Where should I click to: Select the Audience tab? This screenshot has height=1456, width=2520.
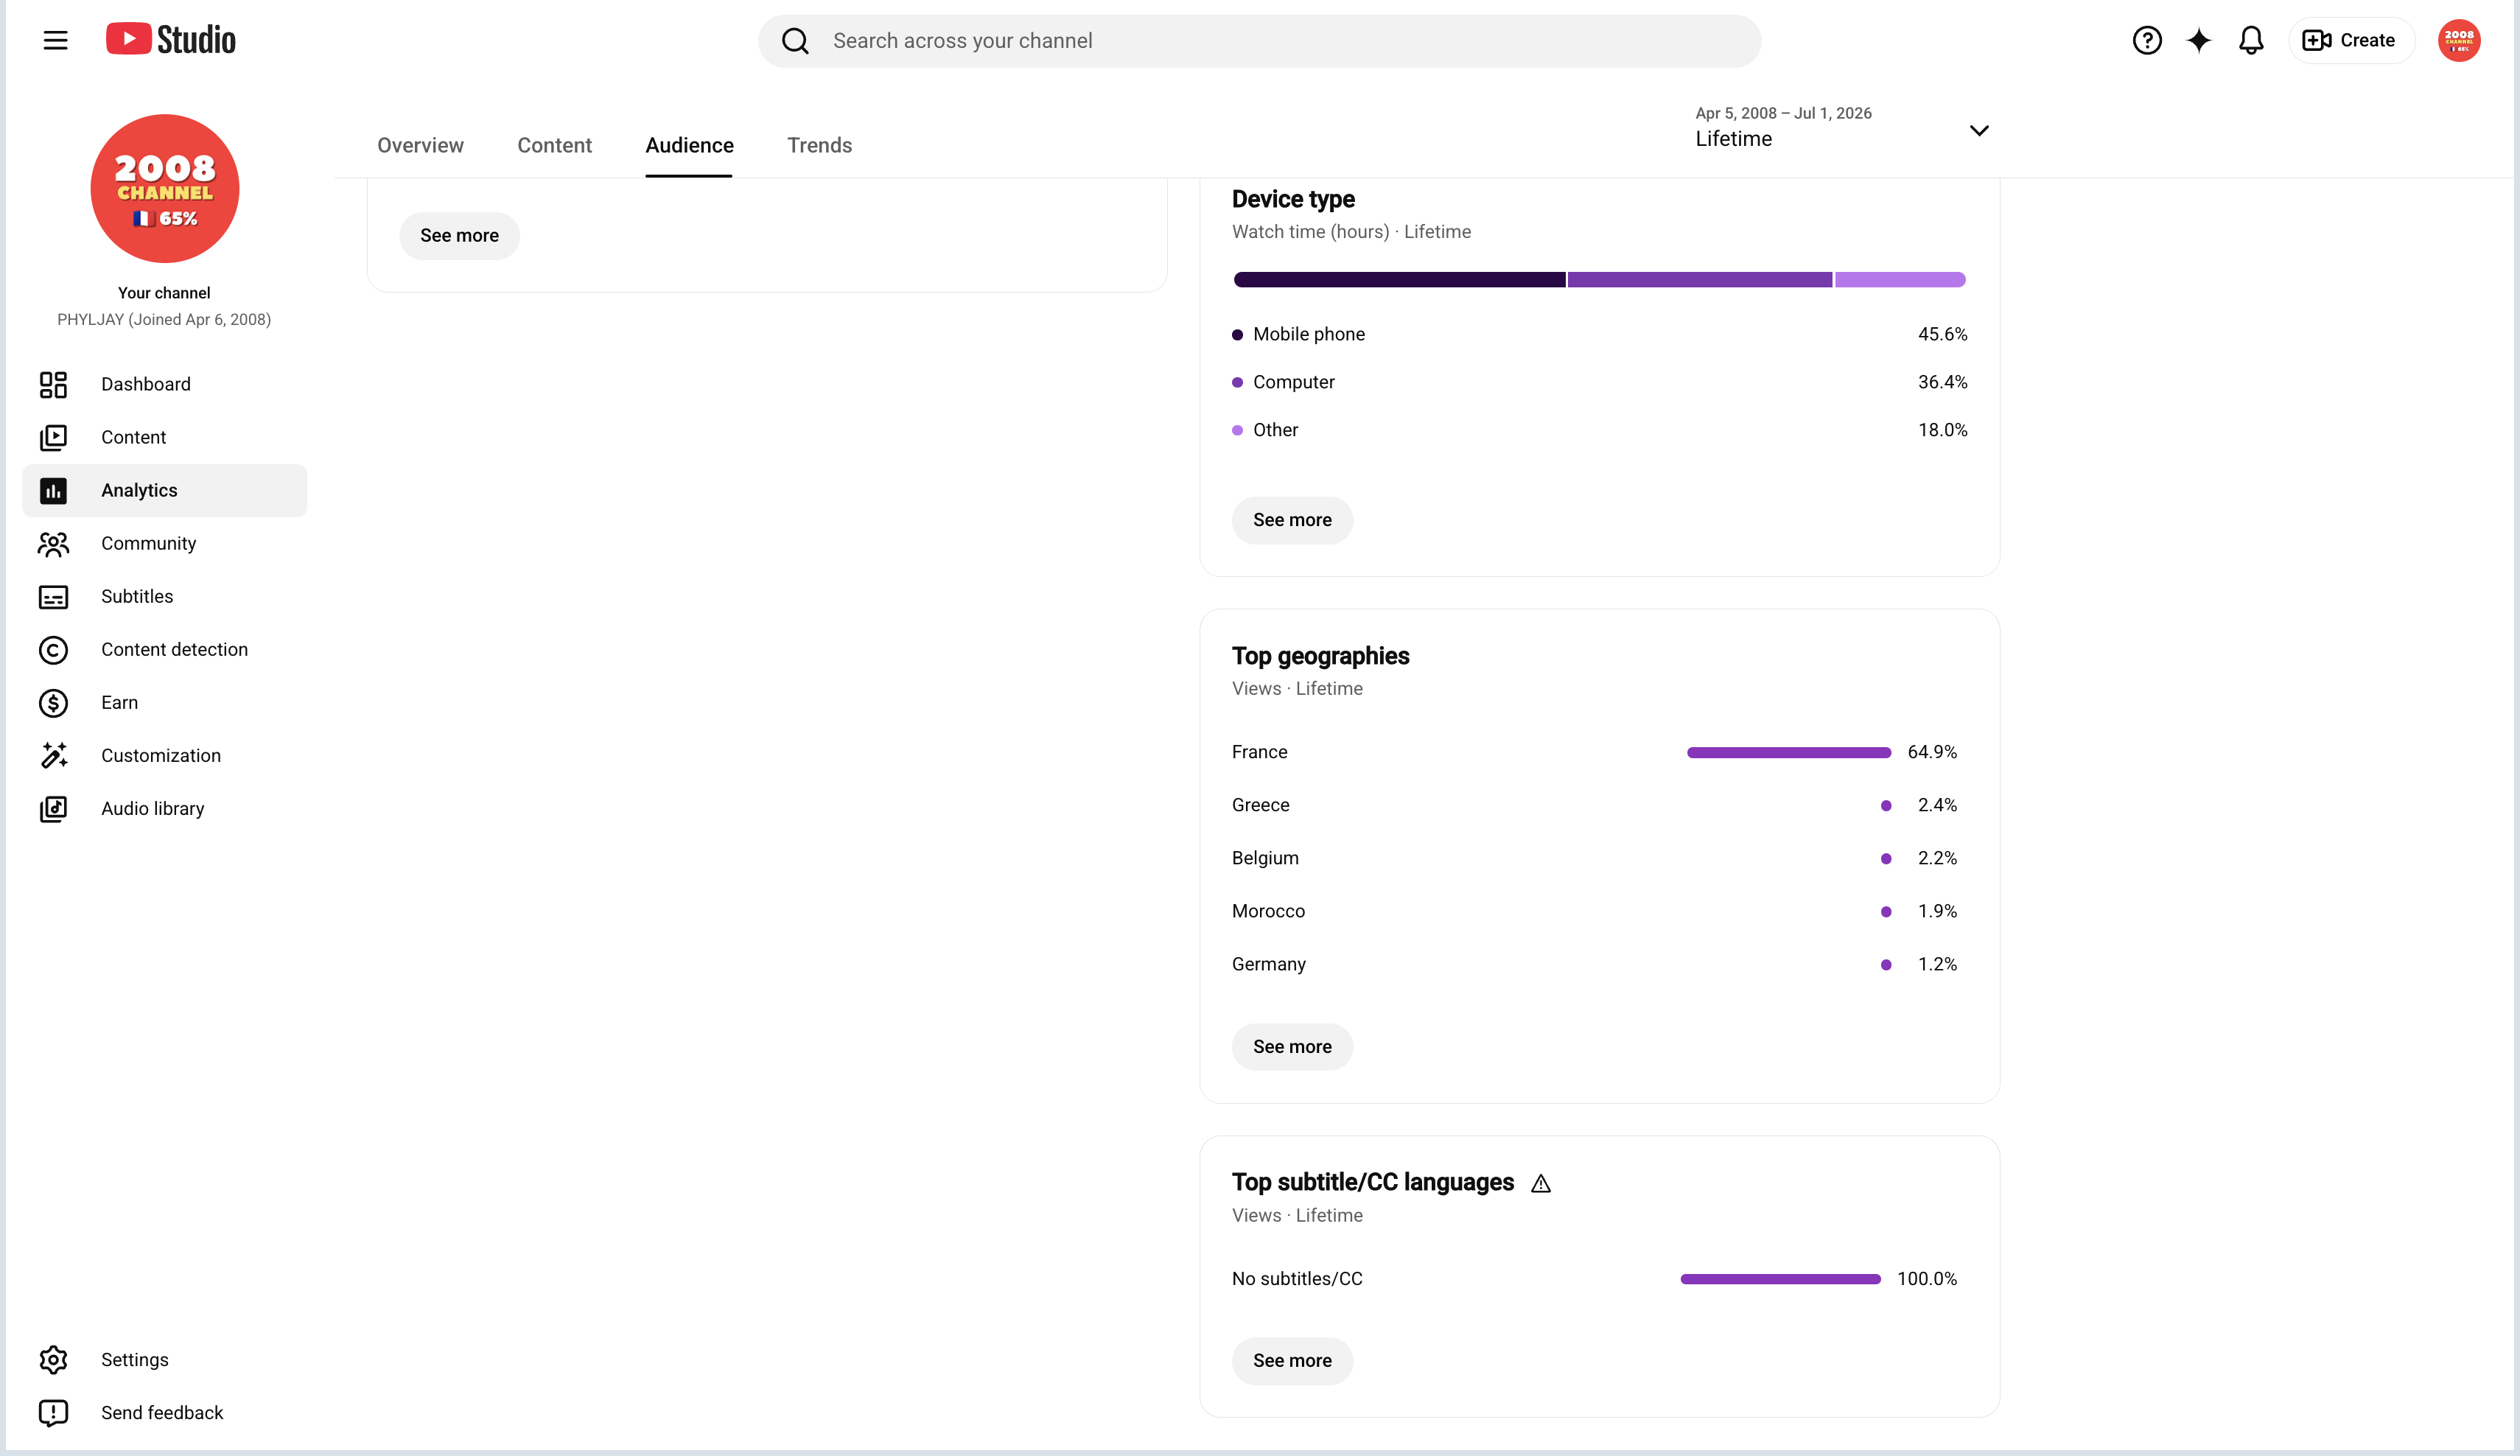689,145
